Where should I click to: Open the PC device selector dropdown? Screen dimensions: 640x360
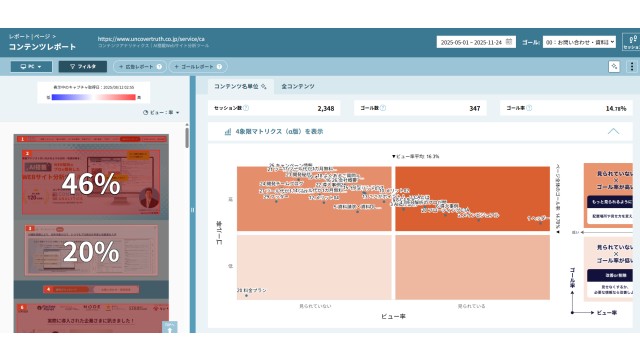coord(31,67)
